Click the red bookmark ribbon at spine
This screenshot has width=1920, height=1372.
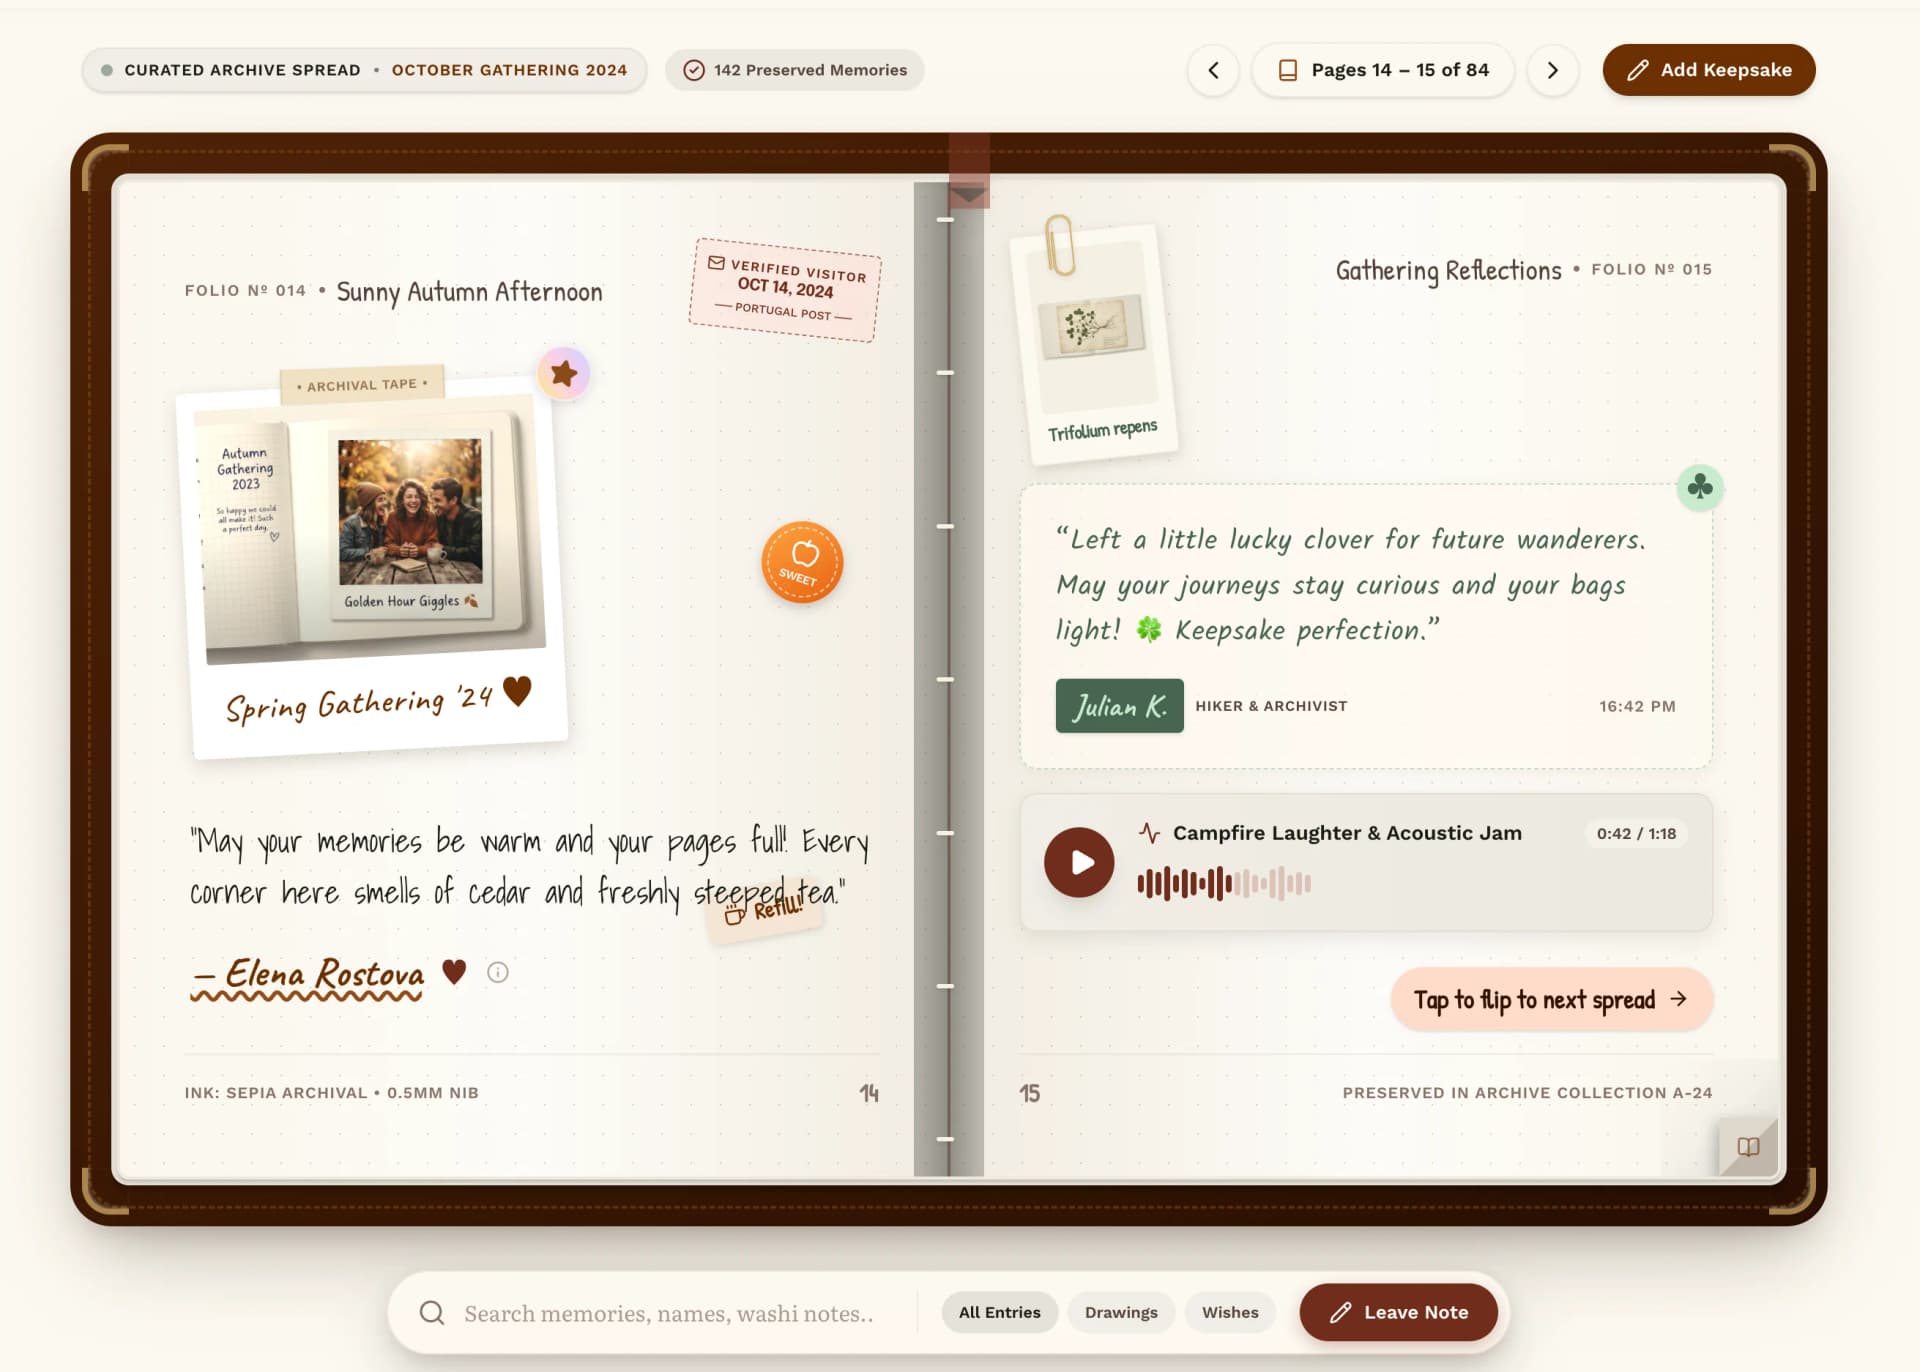[x=969, y=171]
